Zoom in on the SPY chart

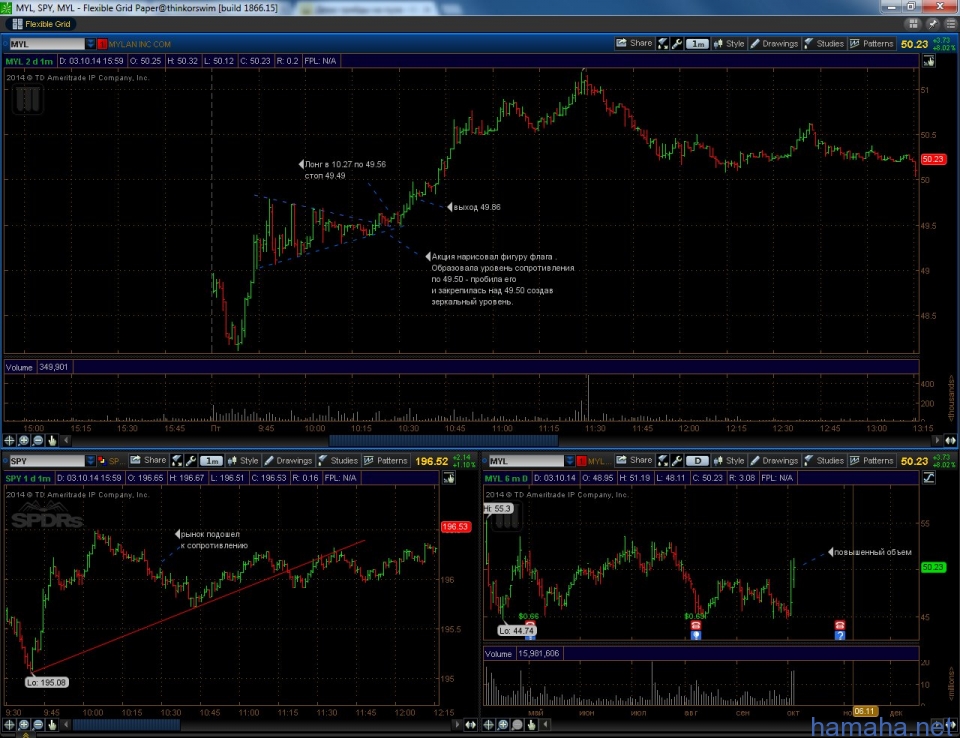point(24,725)
